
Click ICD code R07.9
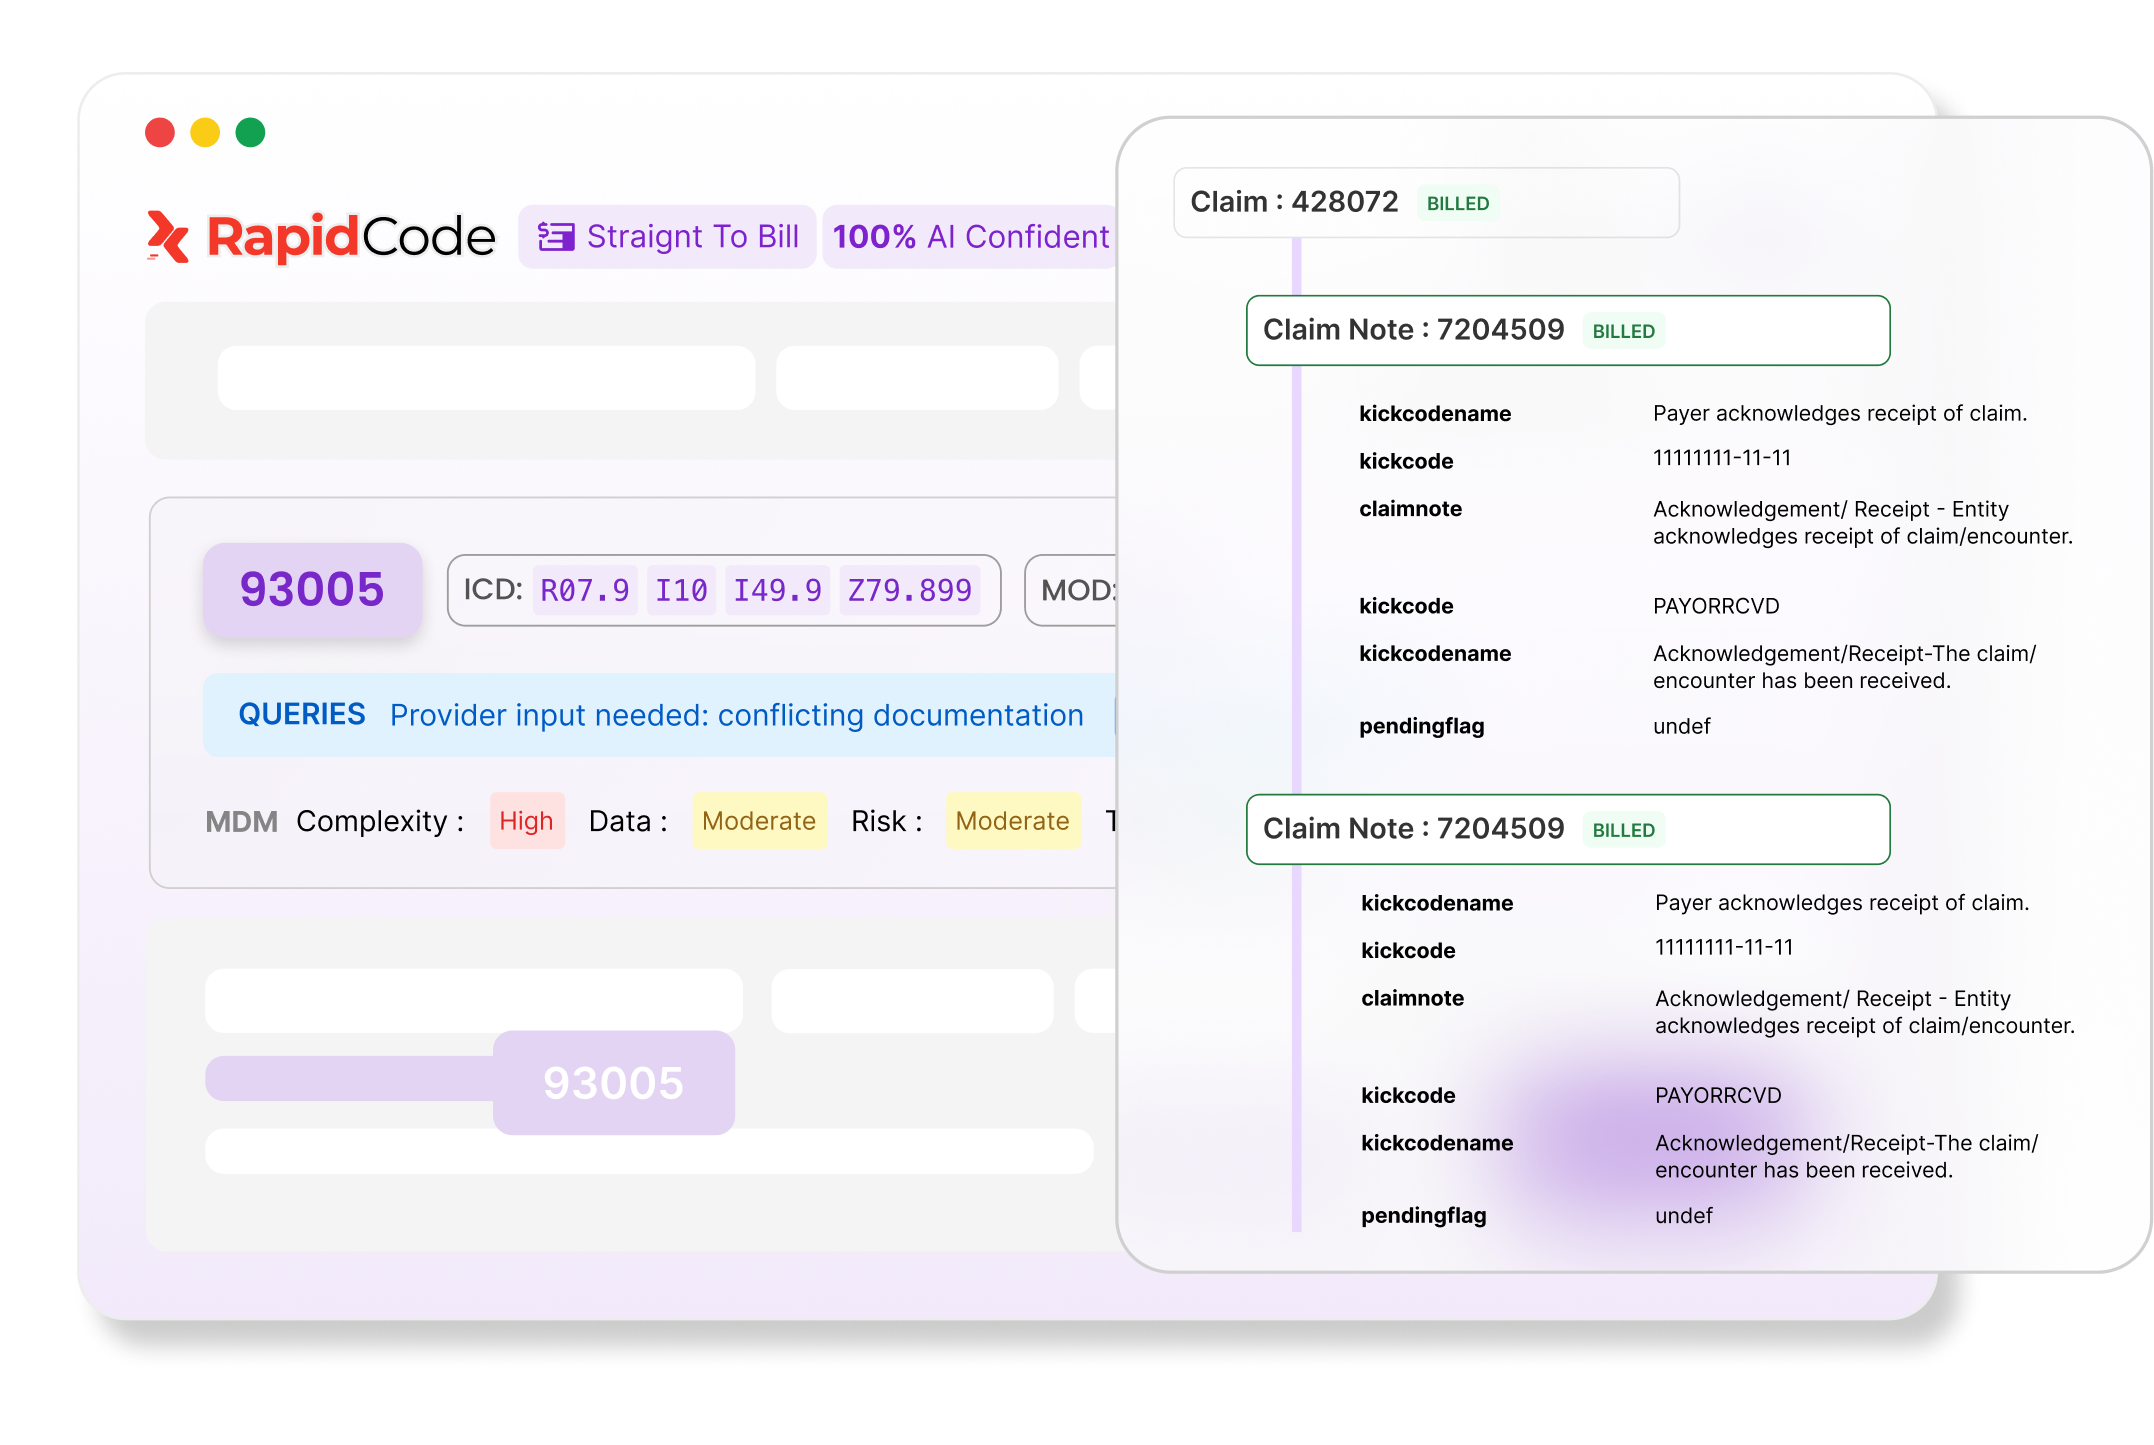pos(585,590)
